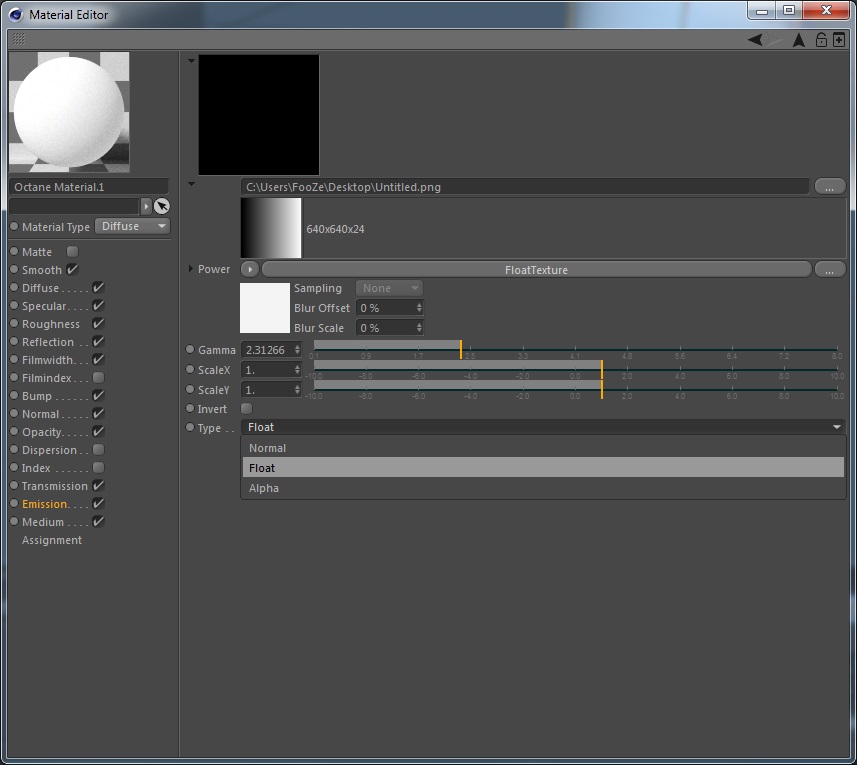The height and width of the screenshot is (765, 857).
Task: Toggle the Invert checkbox
Action: [246, 408]
